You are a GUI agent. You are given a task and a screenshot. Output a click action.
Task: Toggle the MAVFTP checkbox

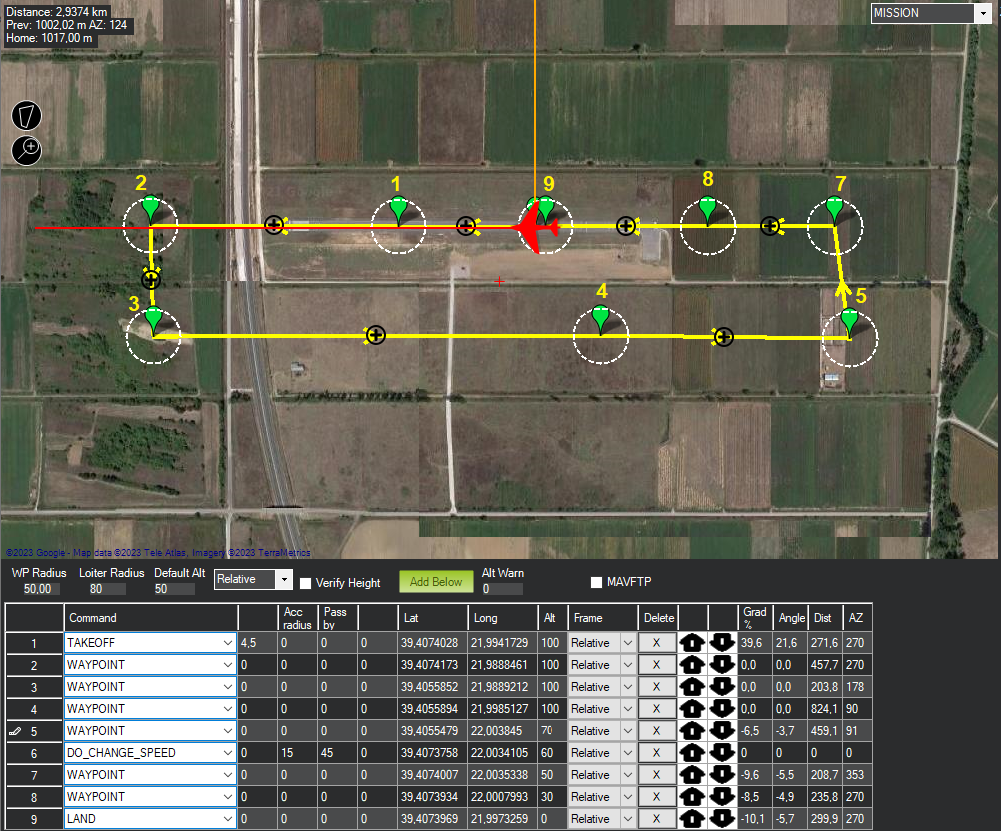[596, 582]
